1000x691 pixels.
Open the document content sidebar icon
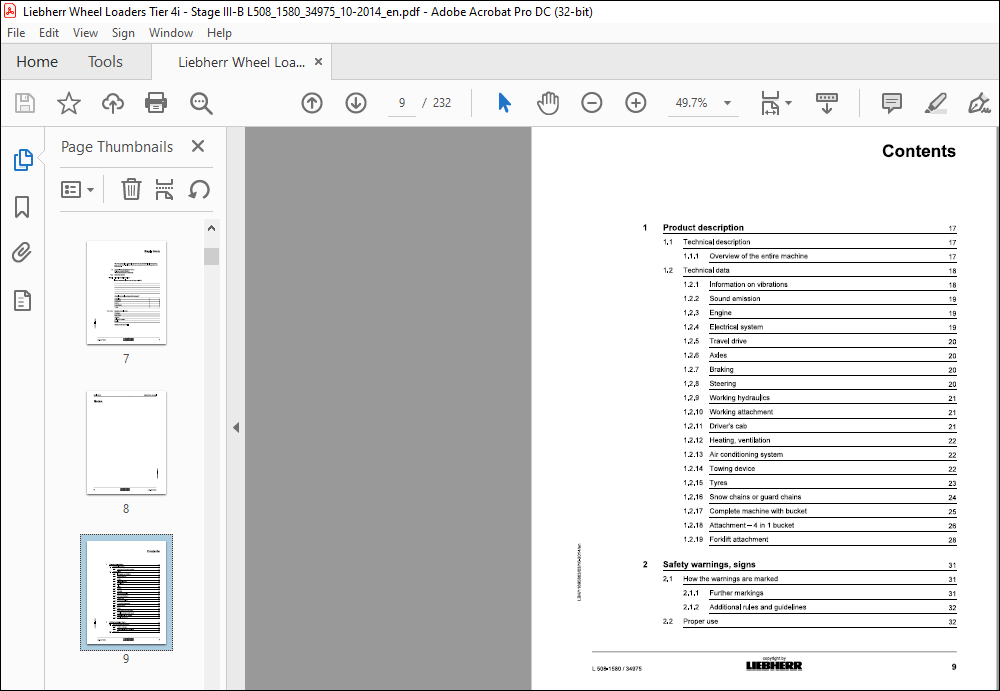pos(22,301)
